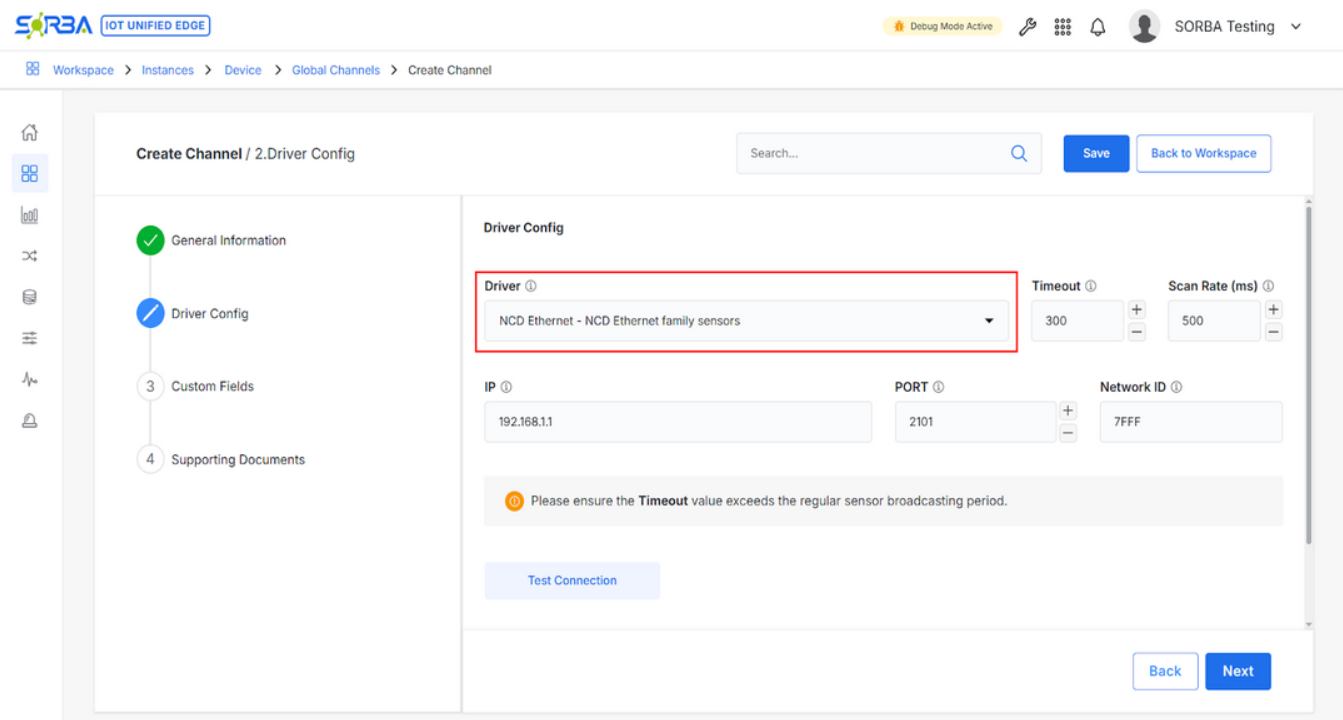Increase the Timeout value with plus
Screen dimensions: 1343x720
[1137, 310]
